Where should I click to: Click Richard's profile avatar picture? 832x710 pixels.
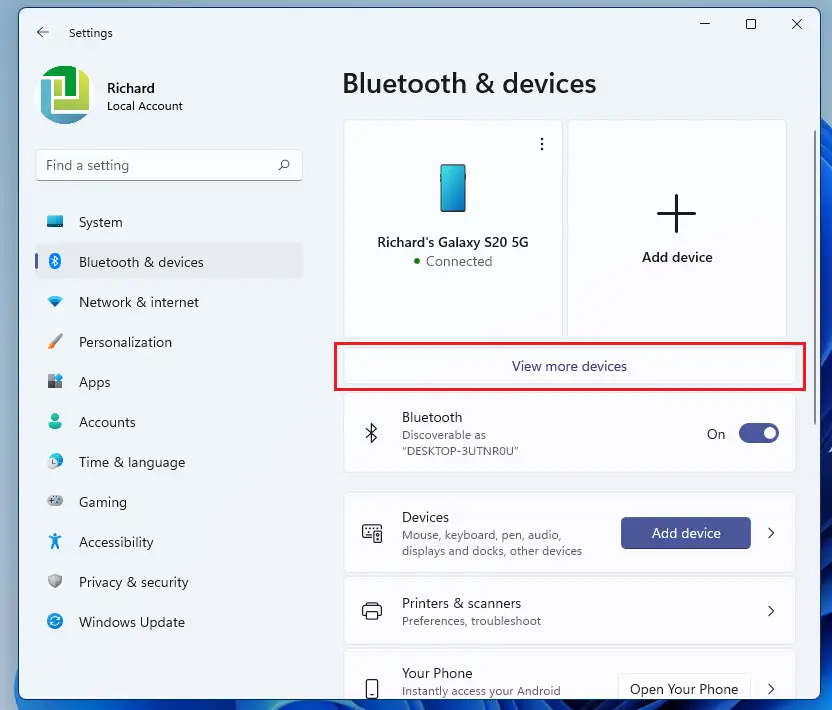65,95
